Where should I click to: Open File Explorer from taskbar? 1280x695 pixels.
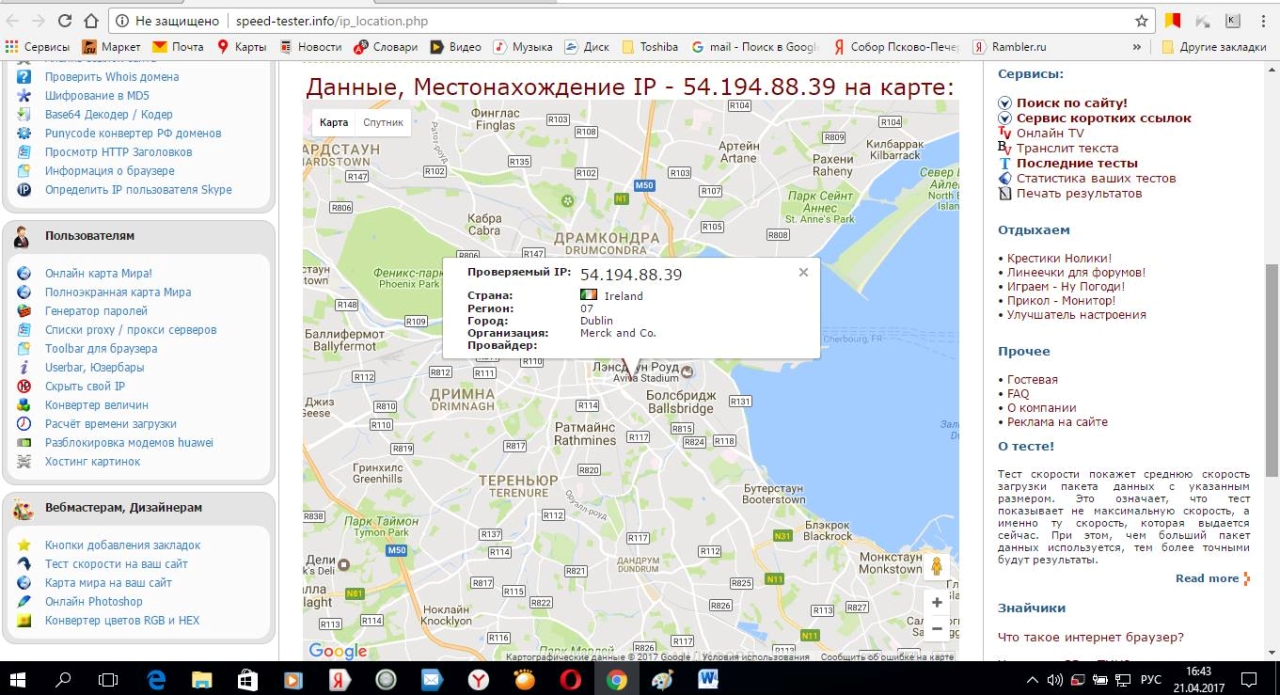tap(202, 680)
